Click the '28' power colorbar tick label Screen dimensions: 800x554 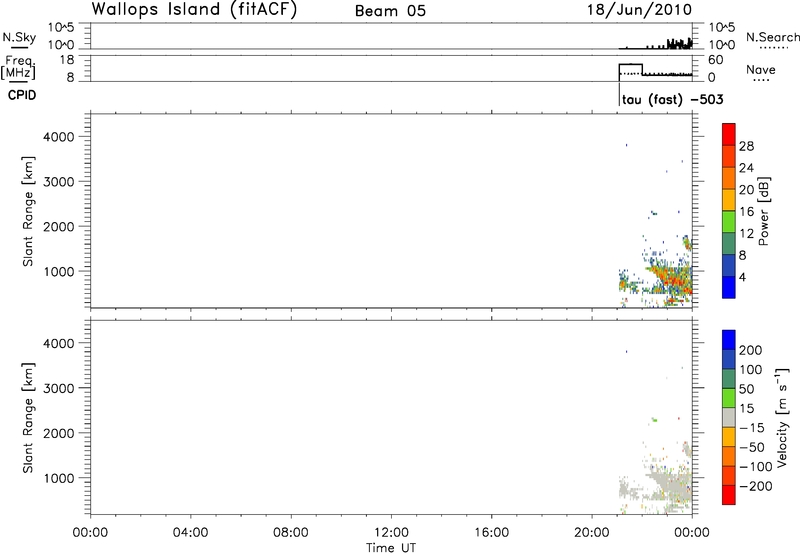[x=746, y=146]
